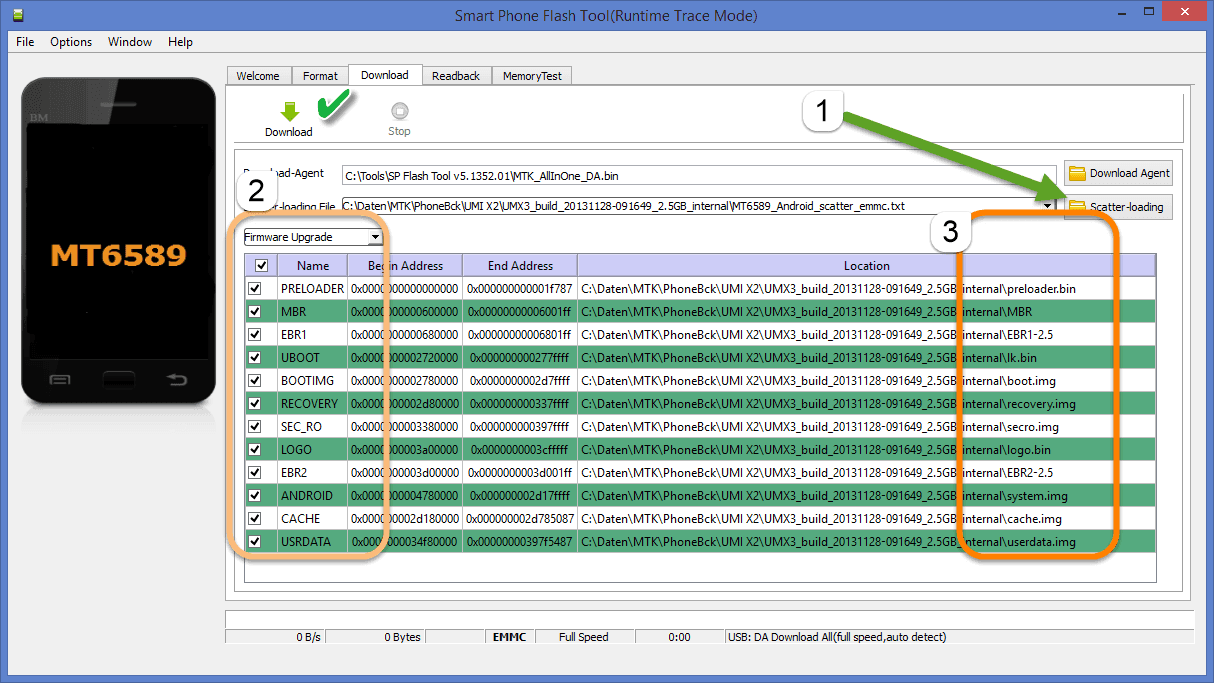Click end address 0x000000000277ffff

tap(520, 357)
